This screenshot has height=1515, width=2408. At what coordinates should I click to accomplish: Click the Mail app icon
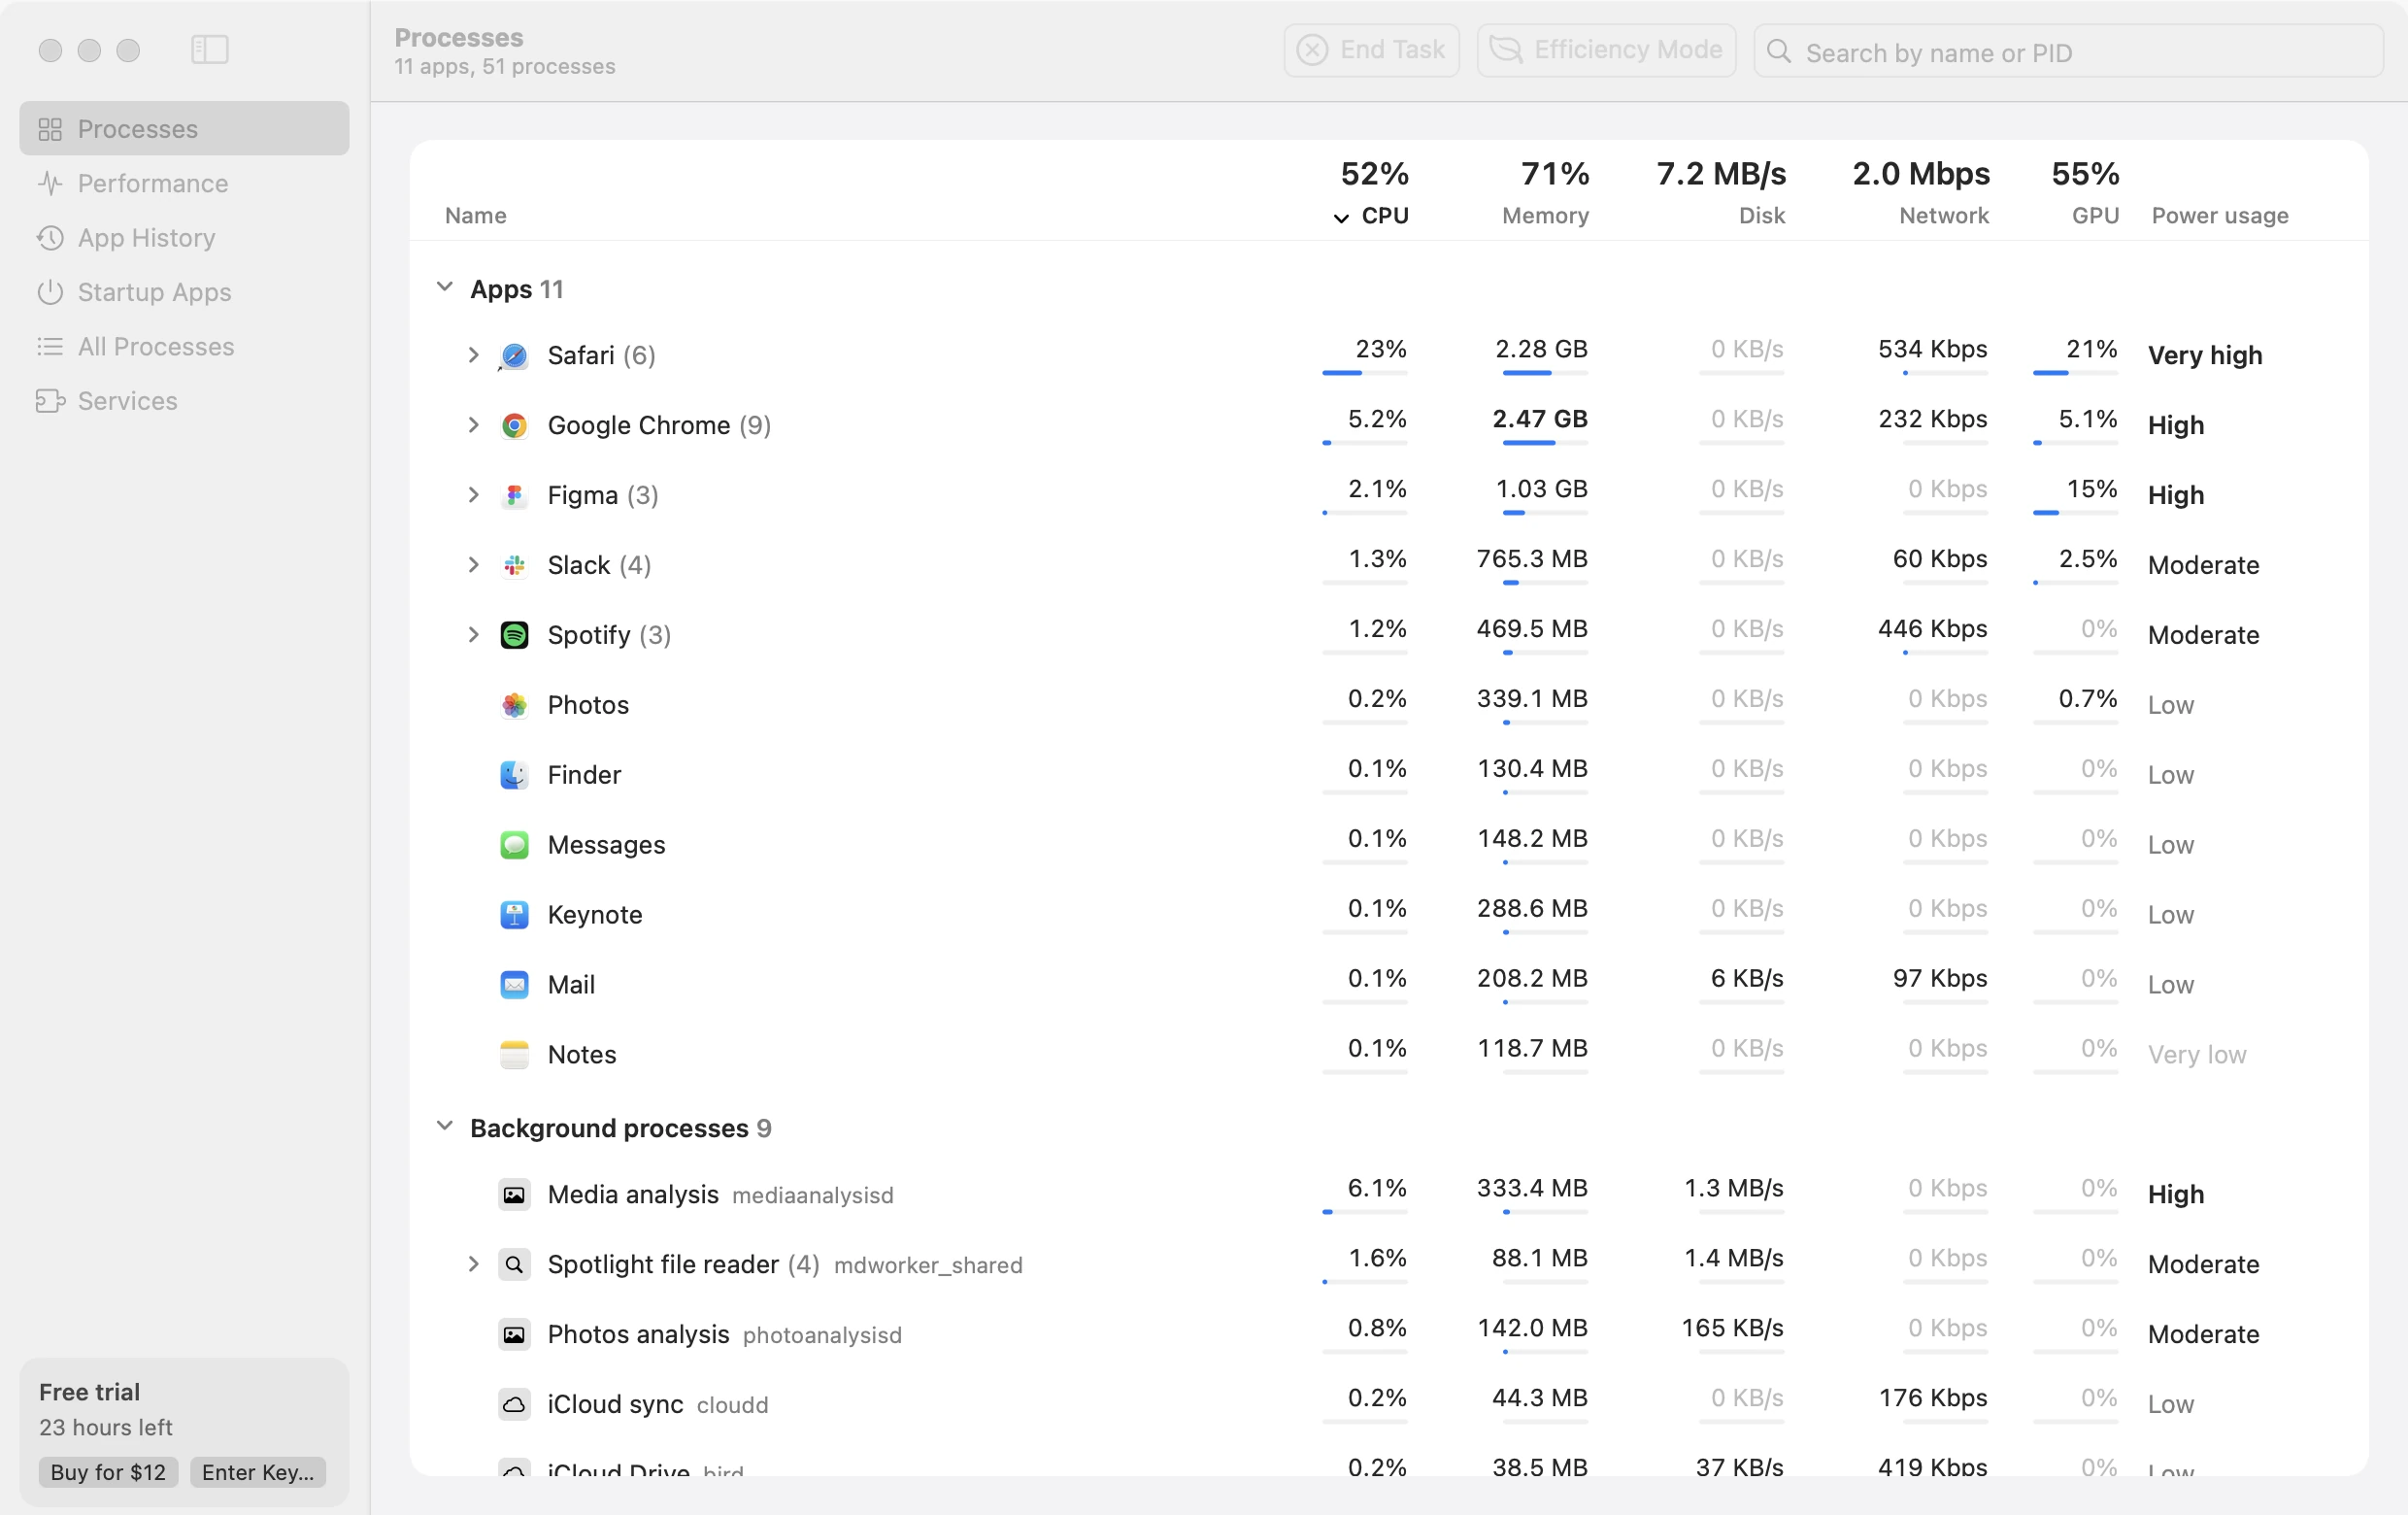514,985
